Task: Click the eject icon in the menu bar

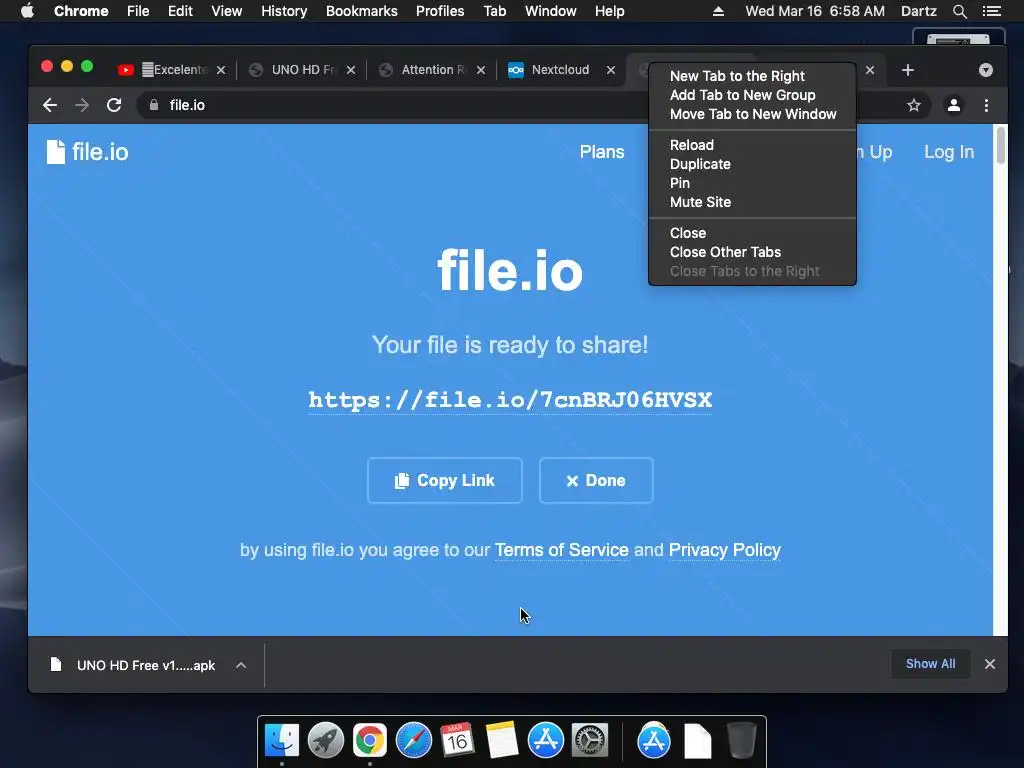Action: click(718, 11)
